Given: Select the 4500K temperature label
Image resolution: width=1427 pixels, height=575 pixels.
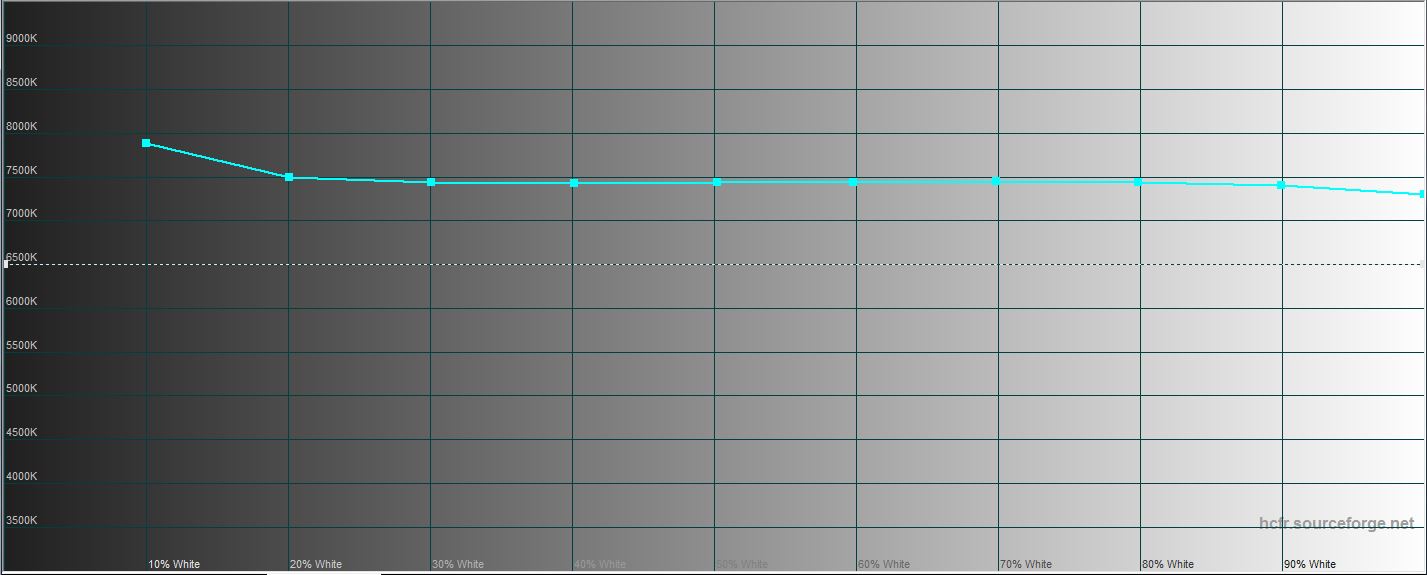Looking at the screenshot, I should (x=22, y=432).
